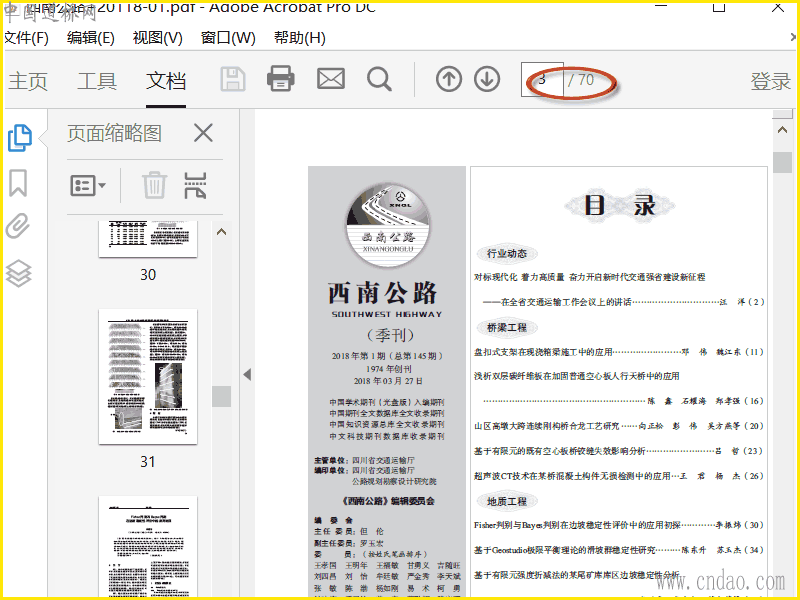Click the Fisher判别与Bayes判别 contents entry
This screenshot has height=600, width=800.
coord(619,525)
